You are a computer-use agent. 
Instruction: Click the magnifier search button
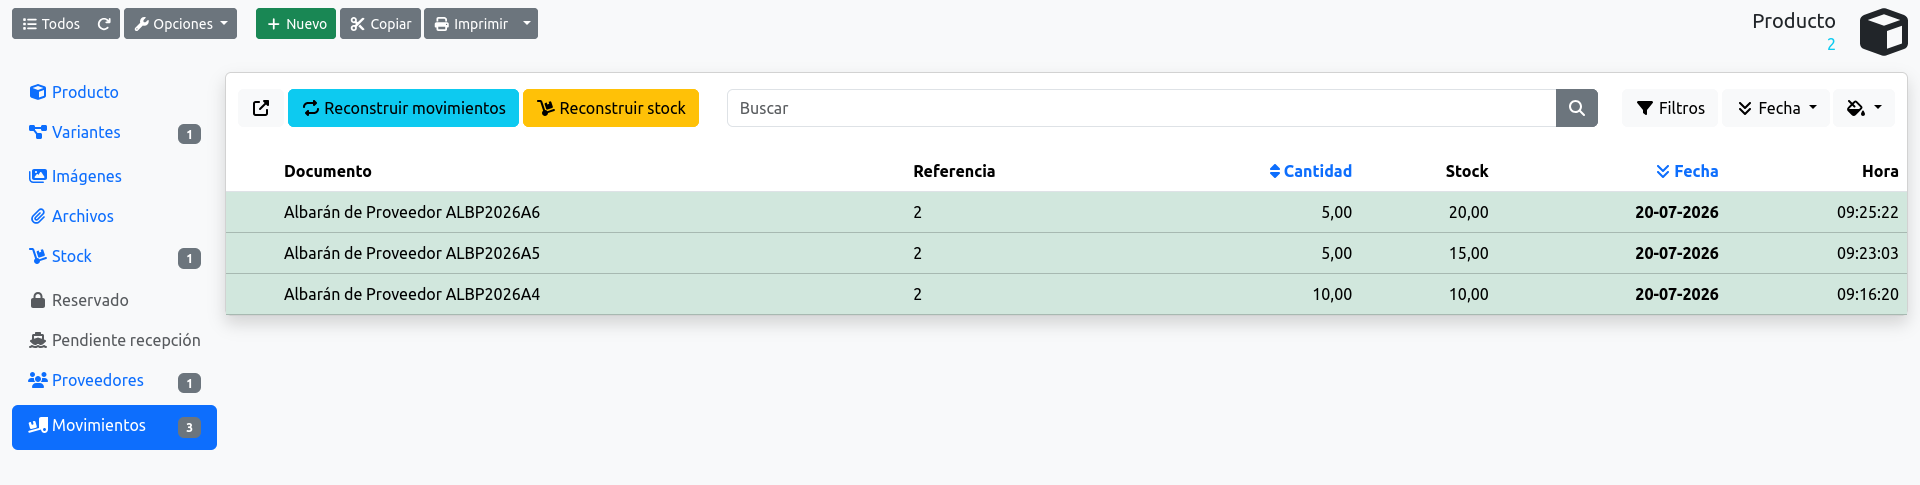click(x=1577, y=108)
